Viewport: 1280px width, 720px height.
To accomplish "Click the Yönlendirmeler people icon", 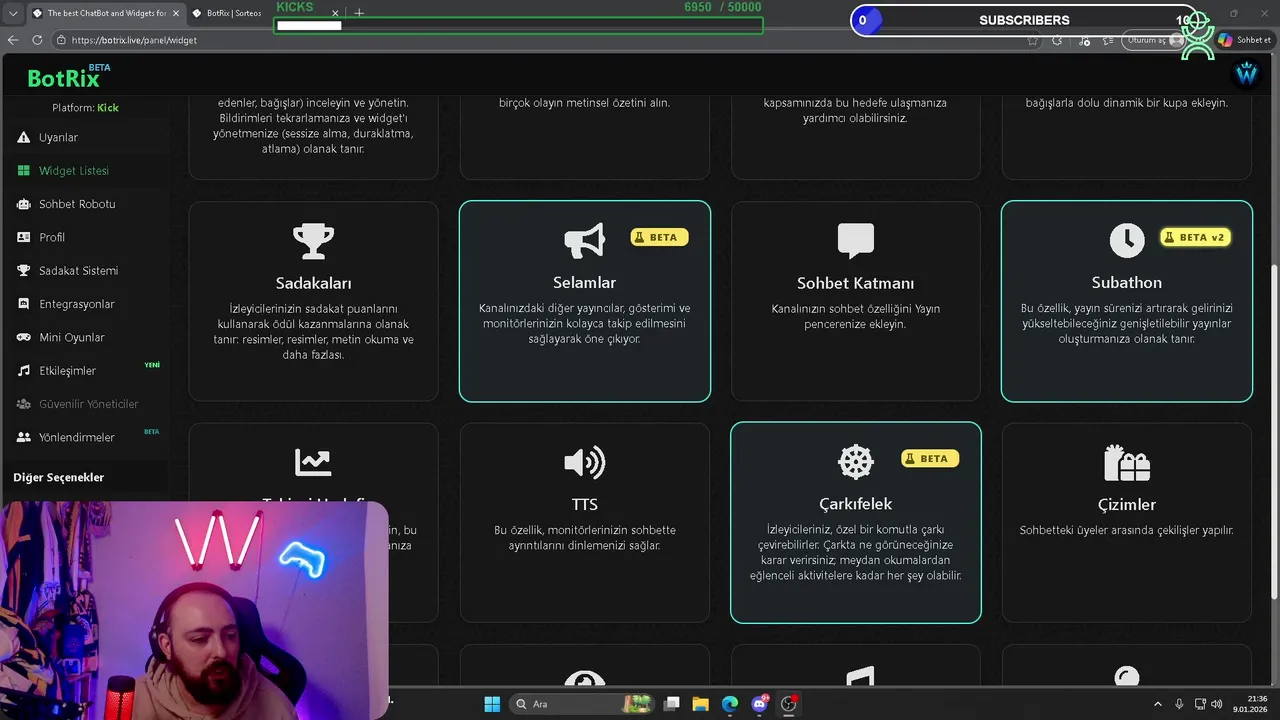I will point(24,437).
